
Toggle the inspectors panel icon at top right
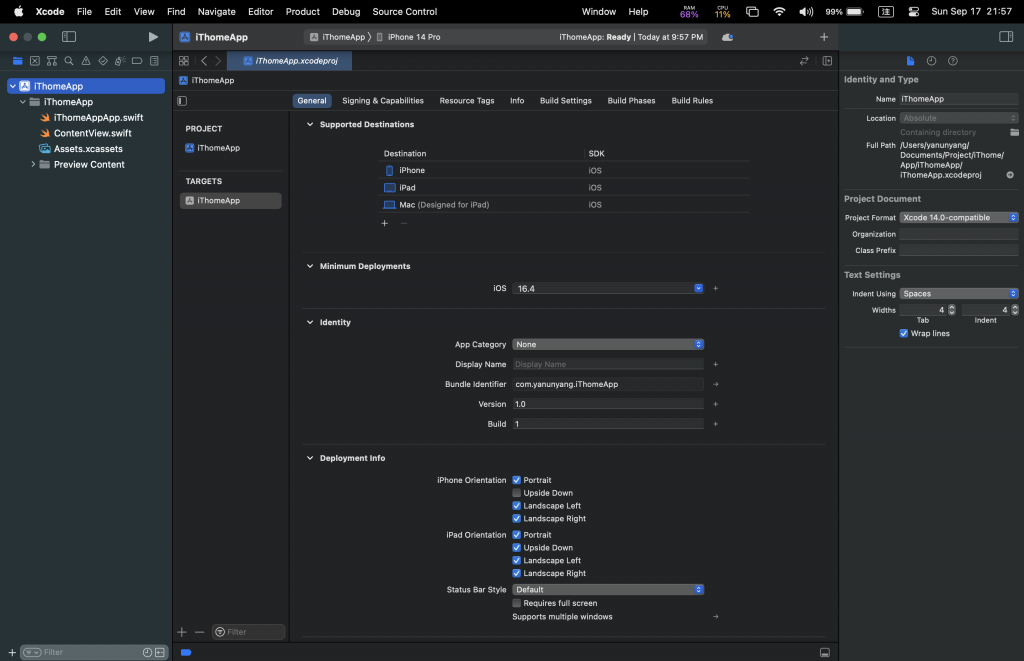tap(1006, 37)
